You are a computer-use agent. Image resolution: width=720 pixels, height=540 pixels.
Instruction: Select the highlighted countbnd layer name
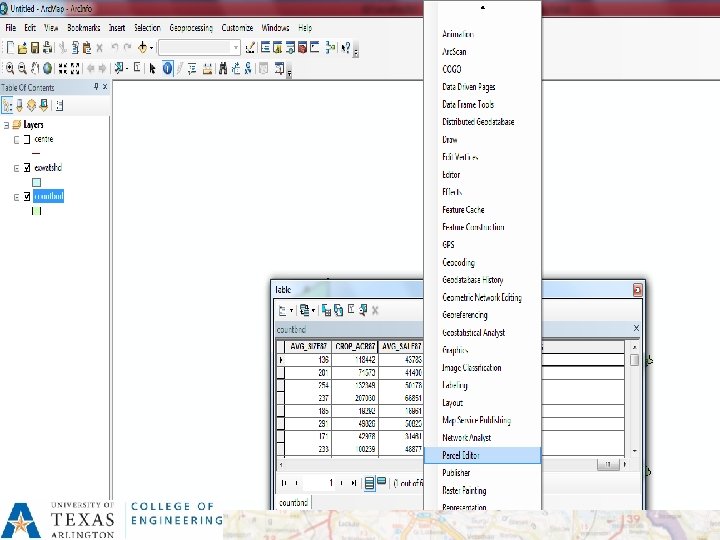click(x=49, y=197)
